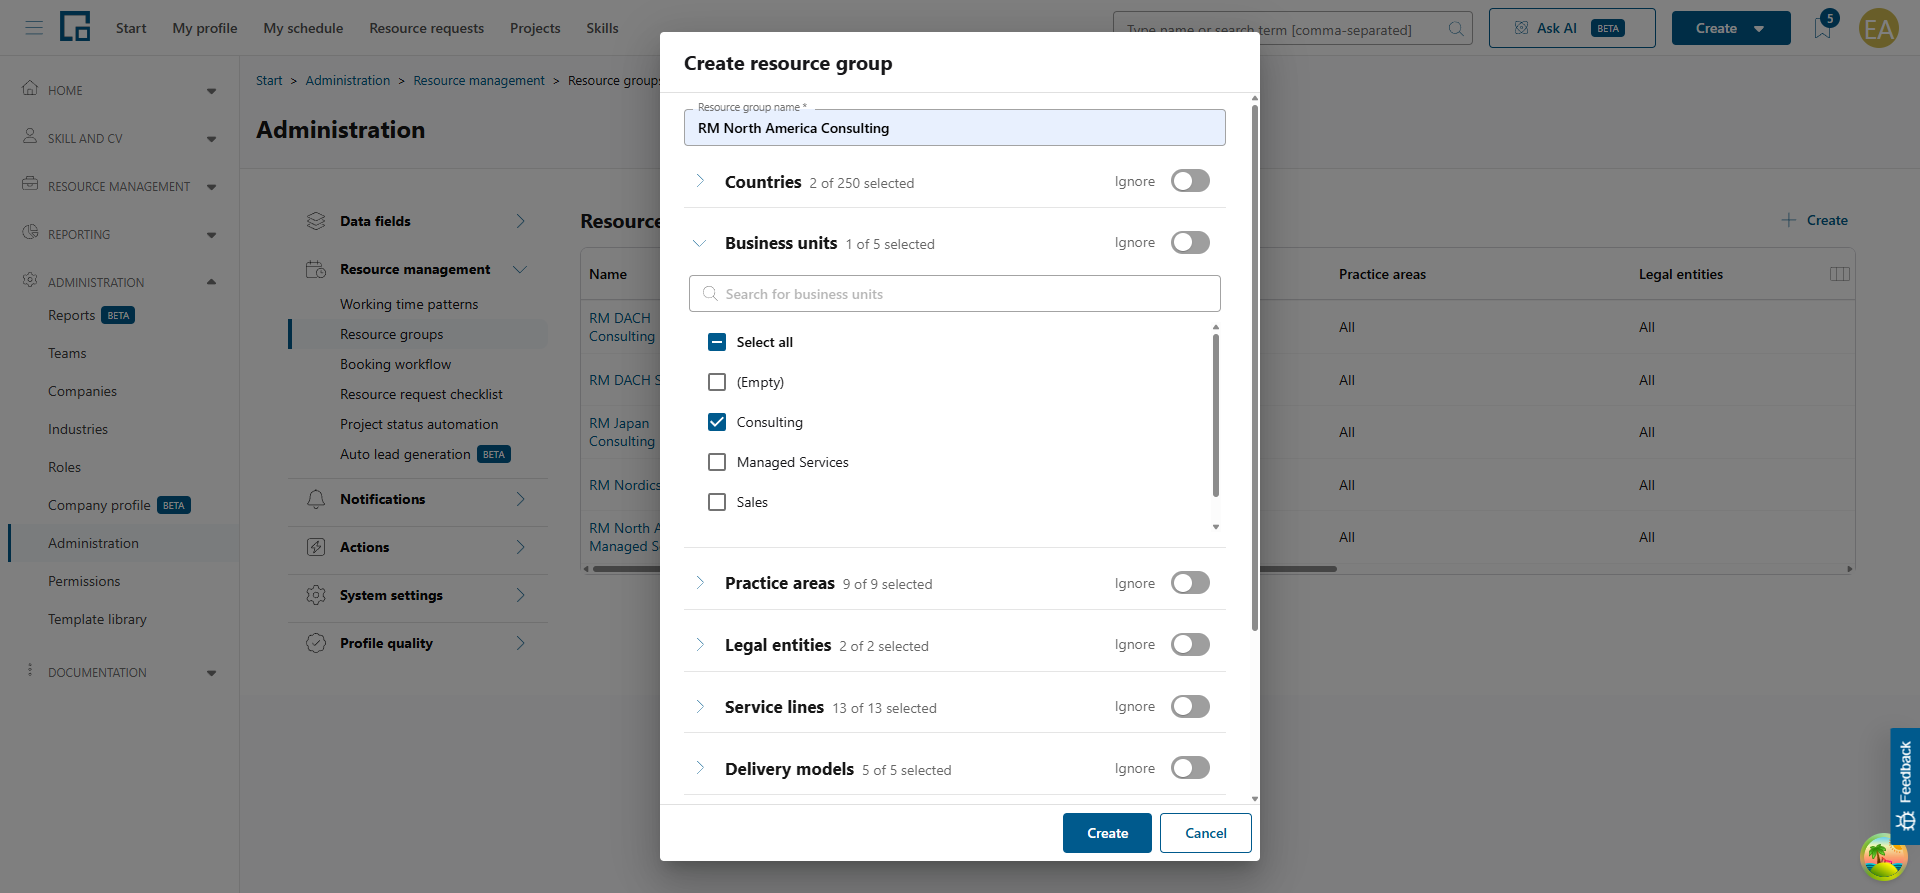Screen dimensions: 1920x893
Task: Uncheck the Consulting checkbox
Action: tap(717, 422)
